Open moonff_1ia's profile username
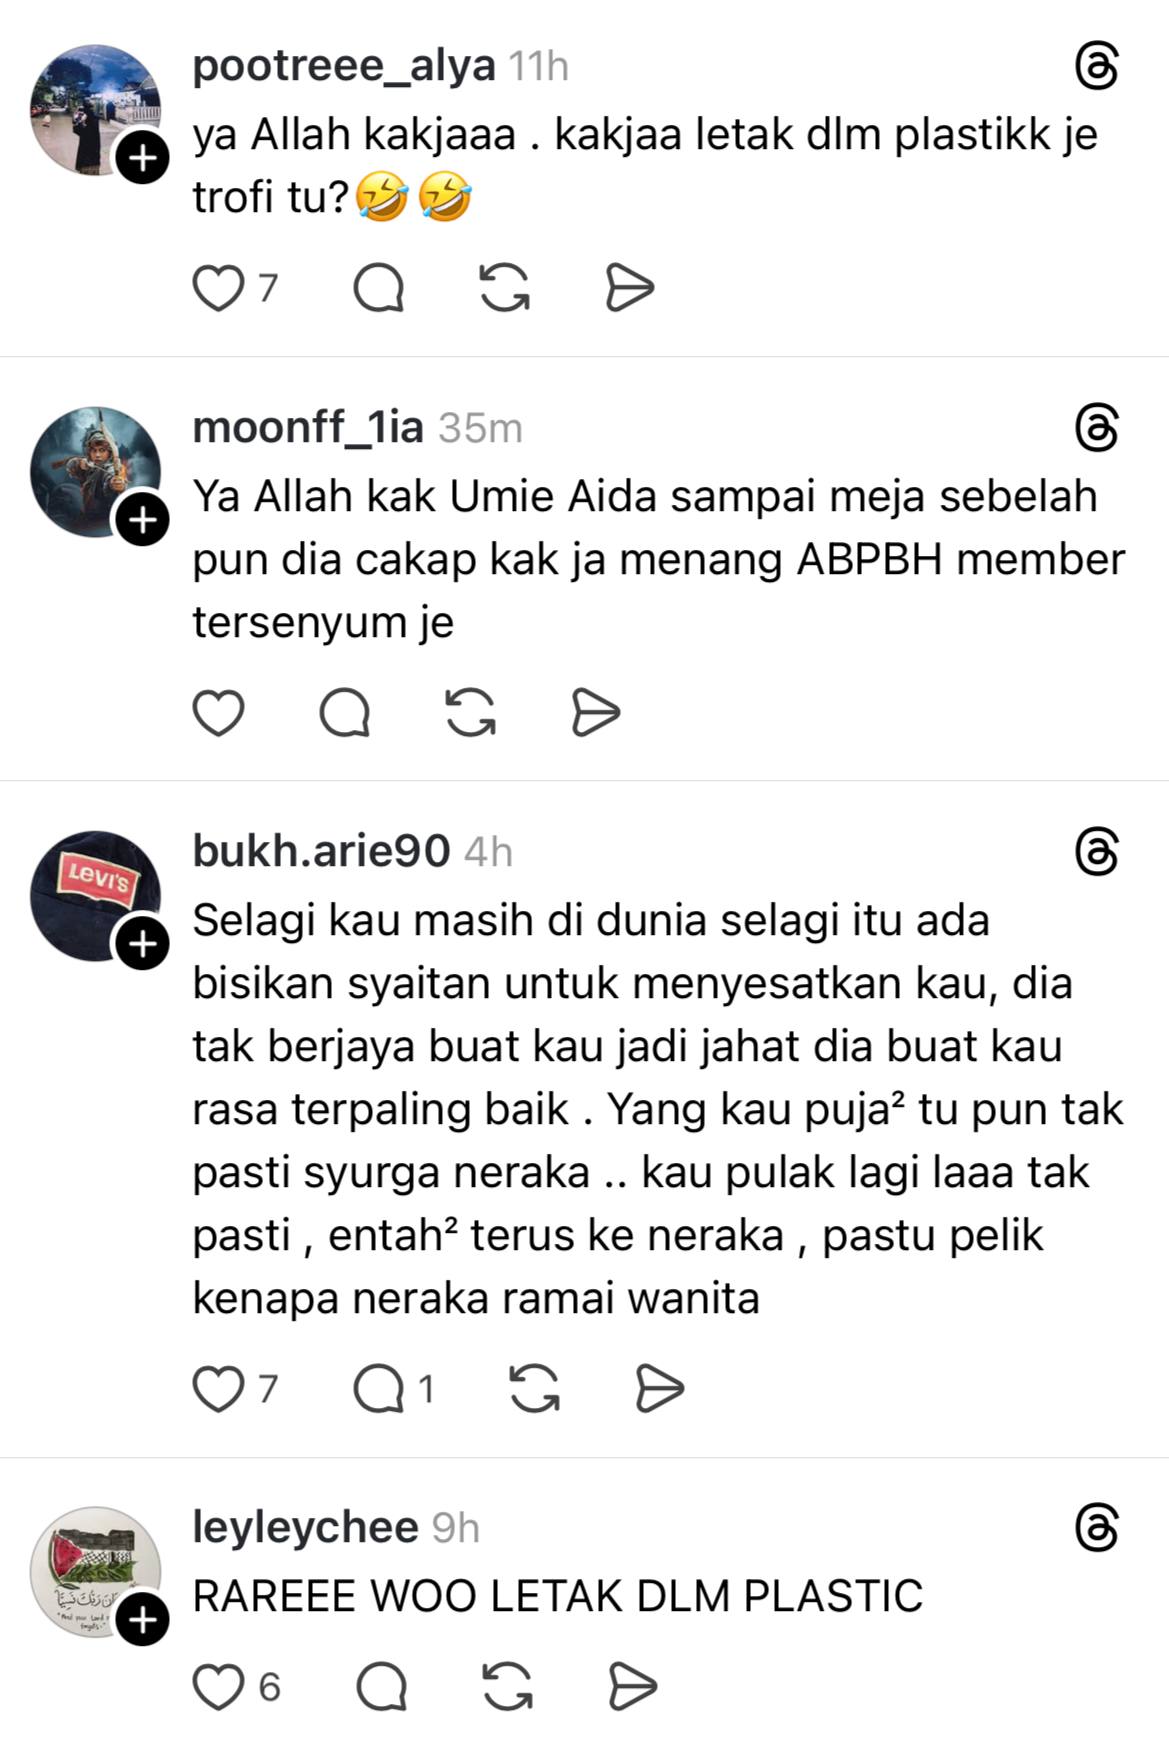This screenshot has width=1169, height=1748. [x=308, y=428]
